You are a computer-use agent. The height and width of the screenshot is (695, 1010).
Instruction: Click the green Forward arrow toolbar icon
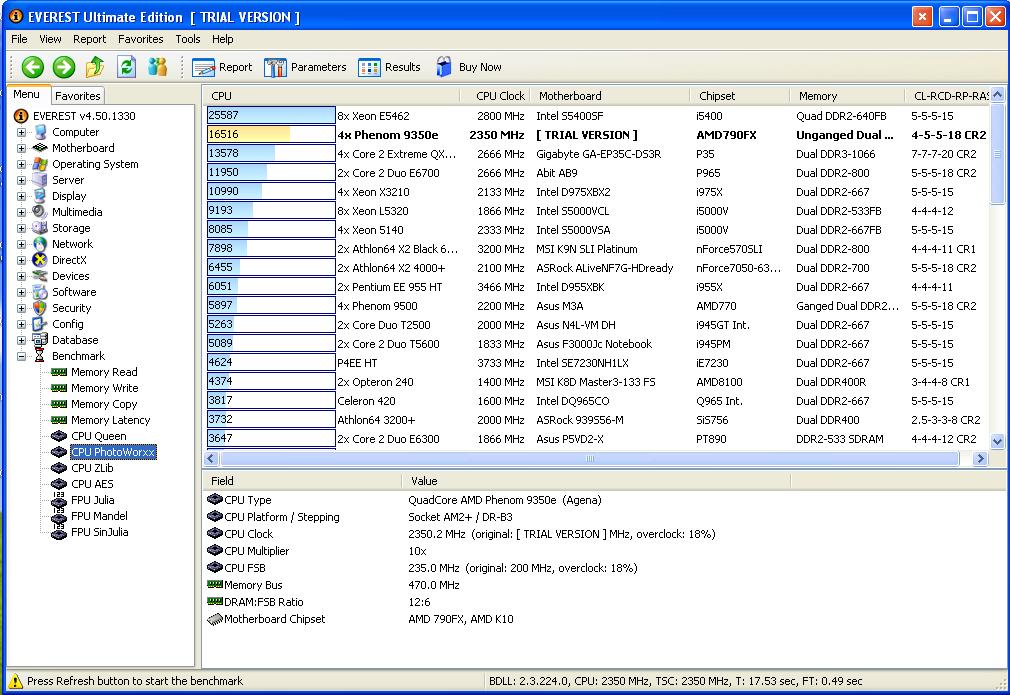tap(64, 67)
